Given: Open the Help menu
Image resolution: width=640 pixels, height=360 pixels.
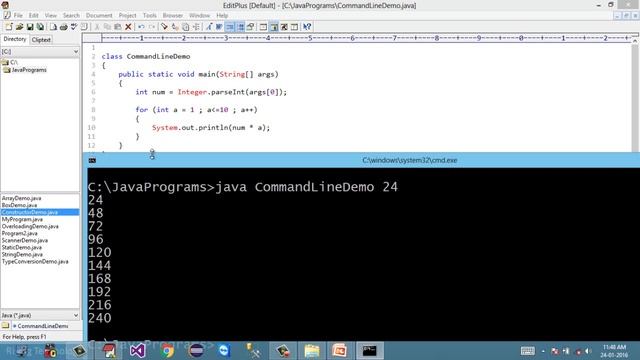Looking at the screenshot, I should click(x=222, y=16).
